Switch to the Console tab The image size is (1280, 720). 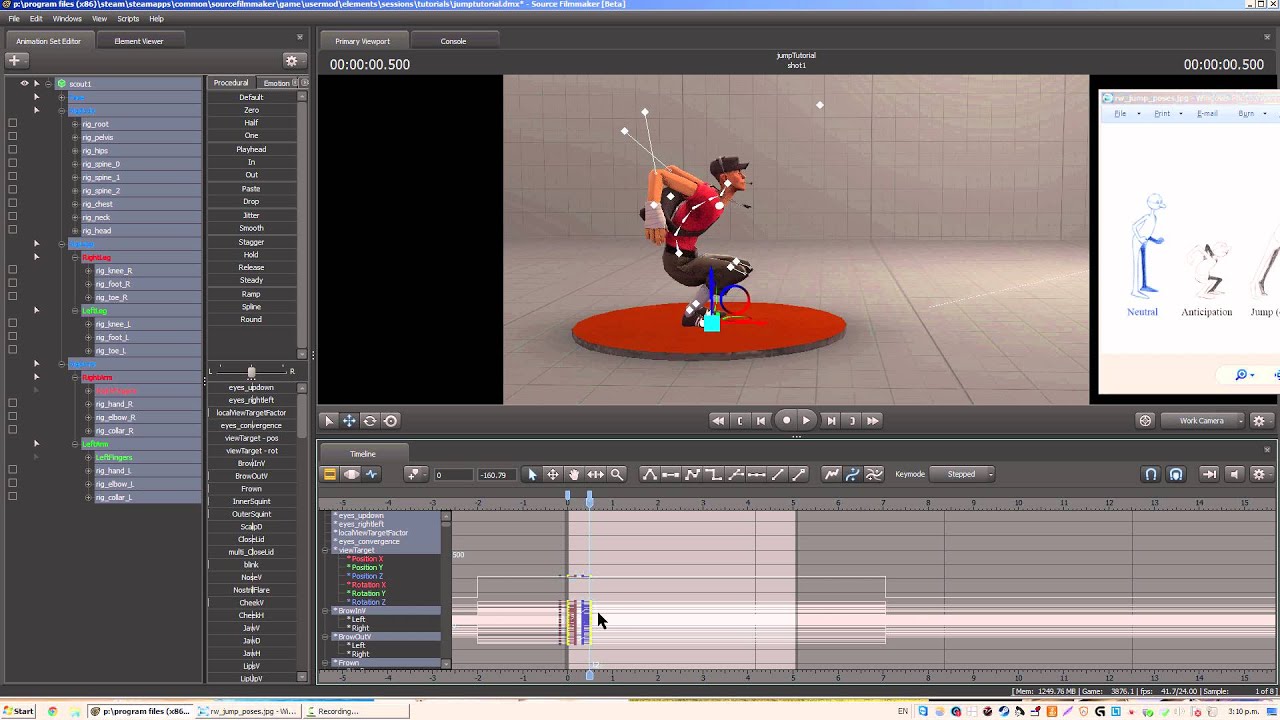(453, 41)
